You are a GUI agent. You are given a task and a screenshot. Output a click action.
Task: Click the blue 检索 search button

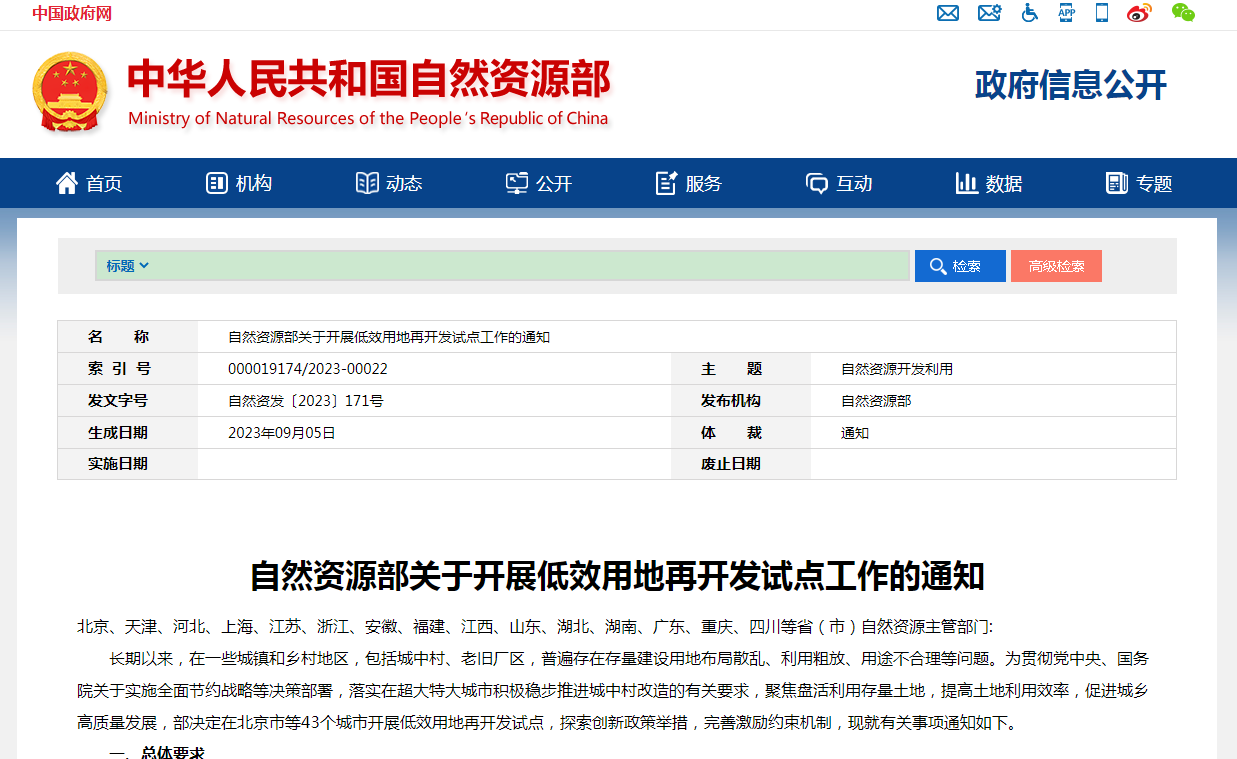point(959,266)
